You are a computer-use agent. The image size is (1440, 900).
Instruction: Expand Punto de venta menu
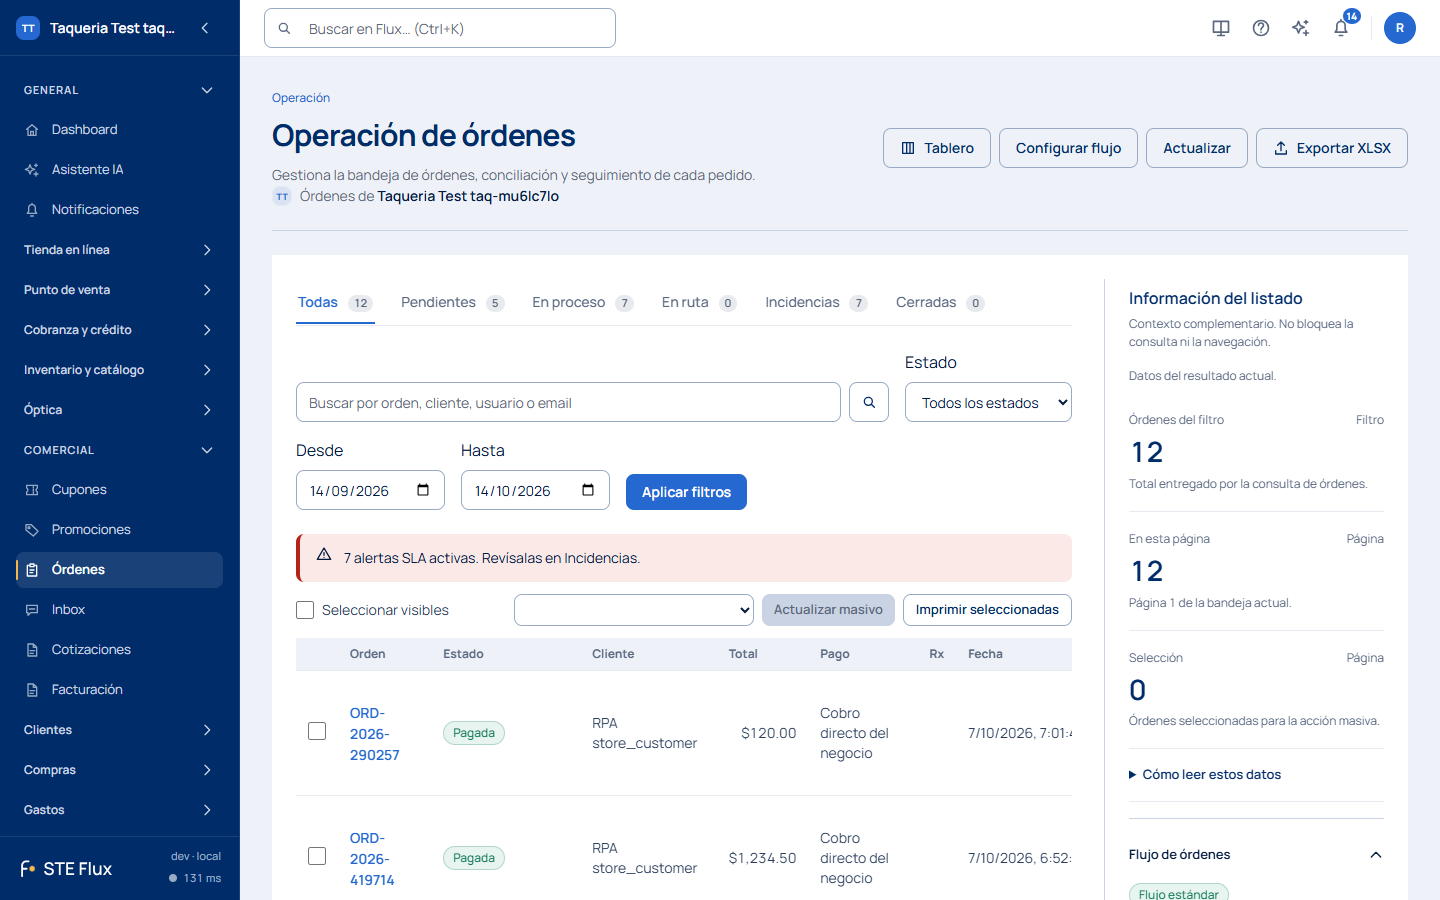click(x=120, y=290)
